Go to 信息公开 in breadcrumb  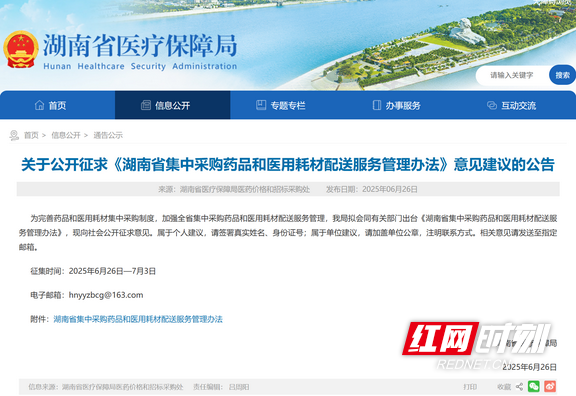tap(66, 135)
